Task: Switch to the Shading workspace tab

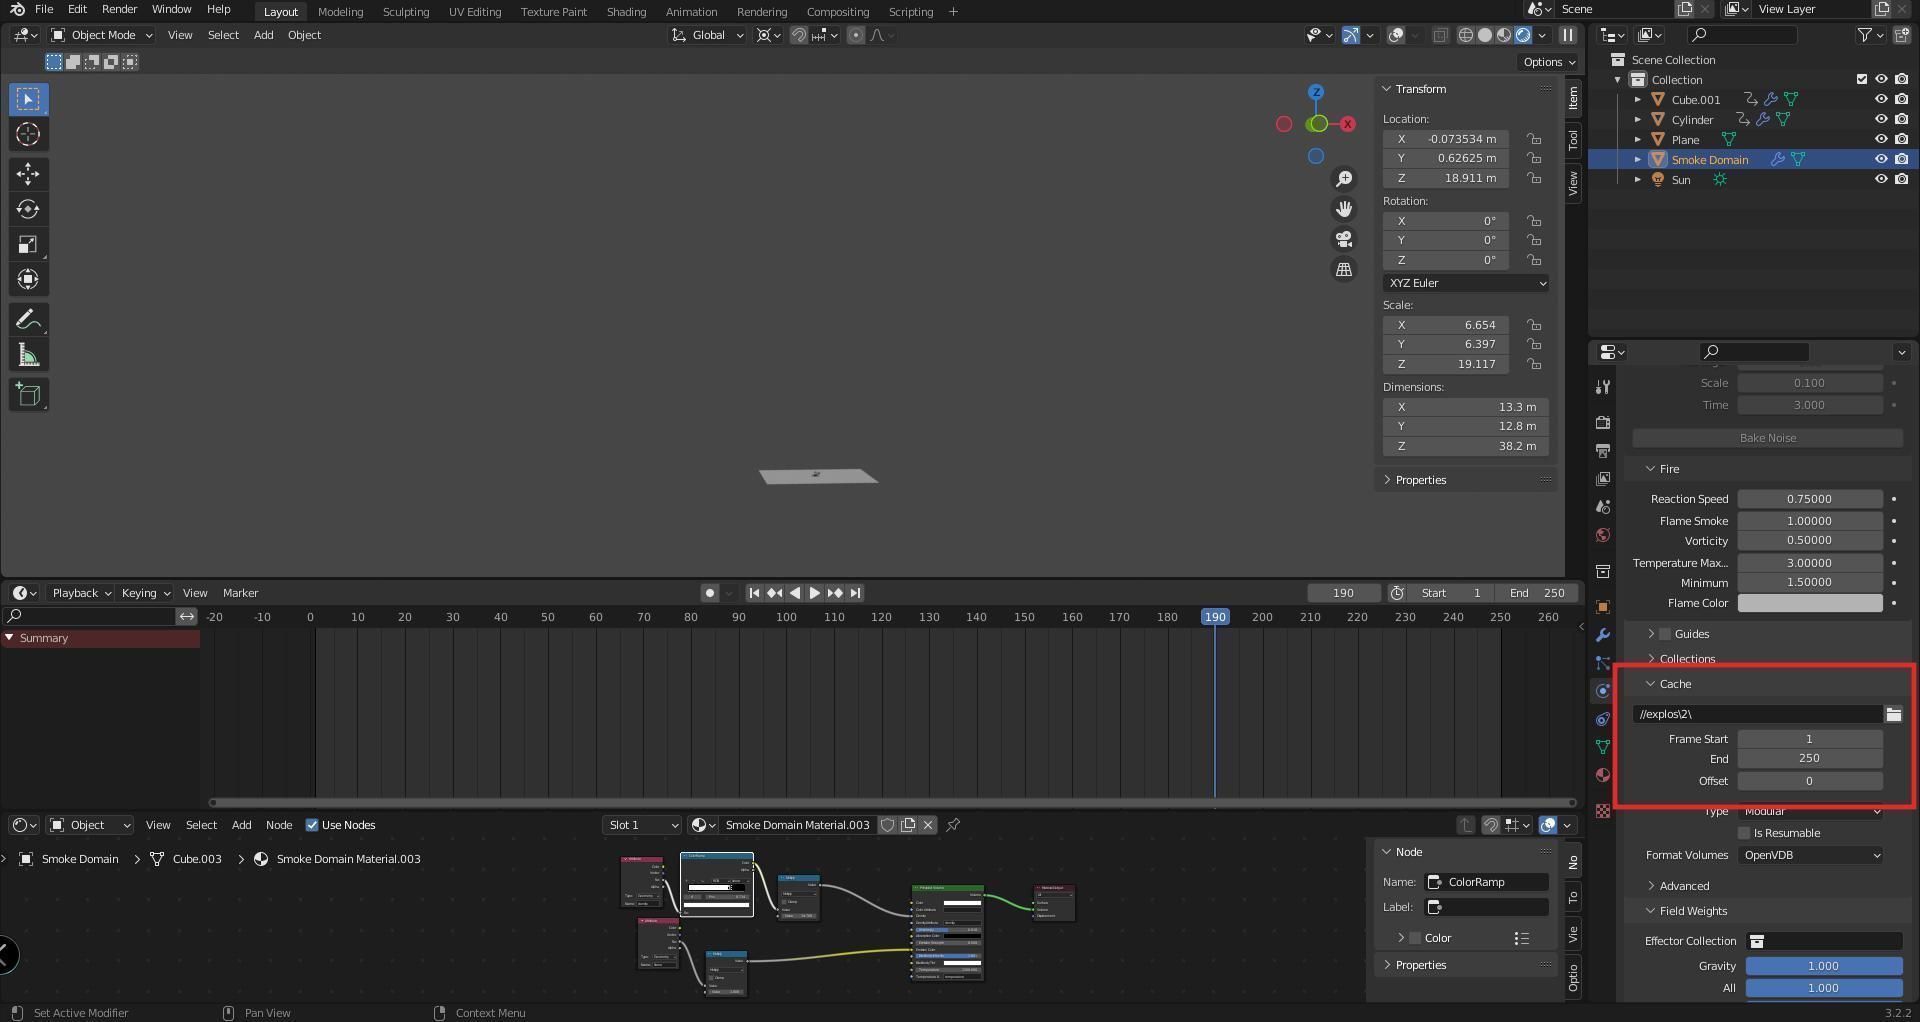Action: [x=626, y=11]
